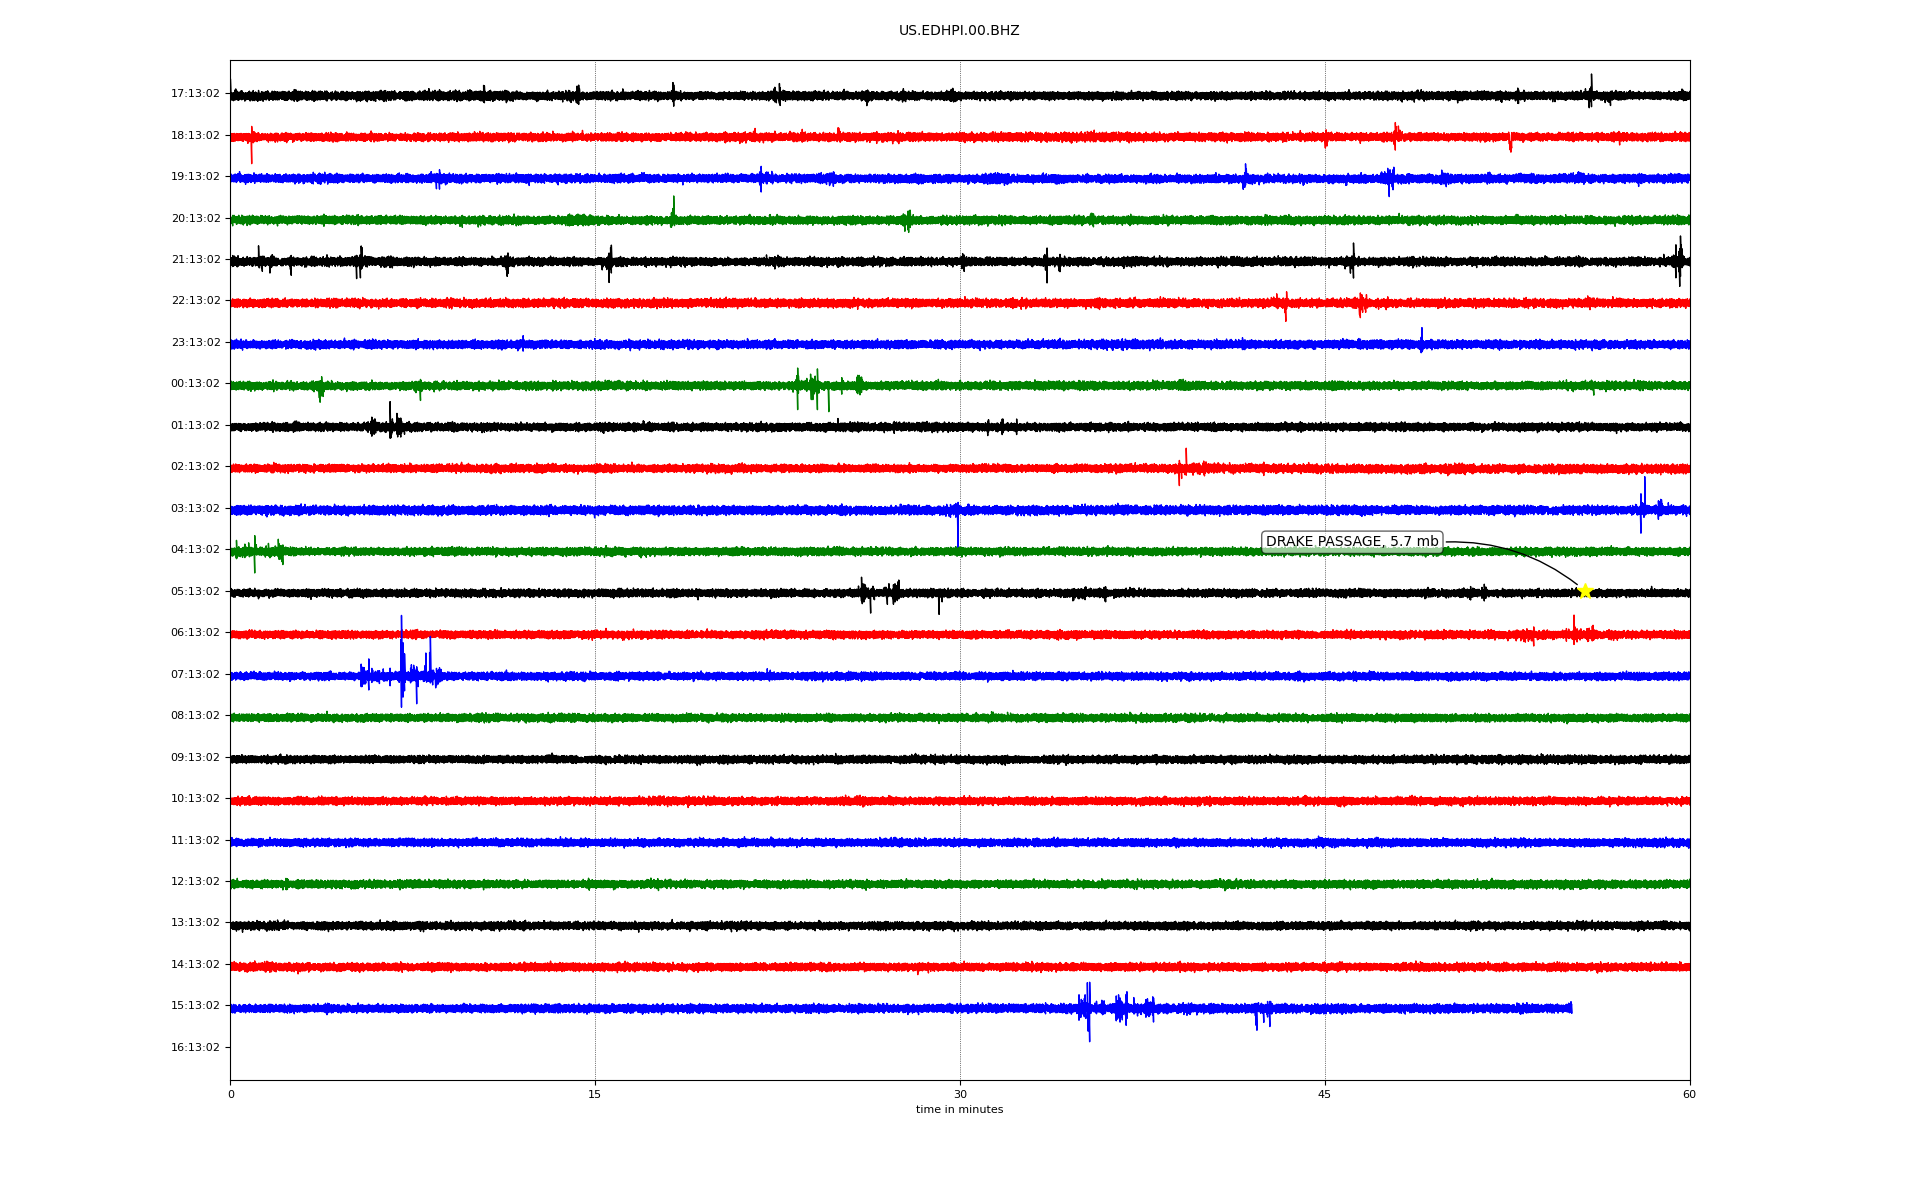Select the 16:13:02 time label
The height and width of the screenshot is (1200, 1920).
pos(195,1048)
